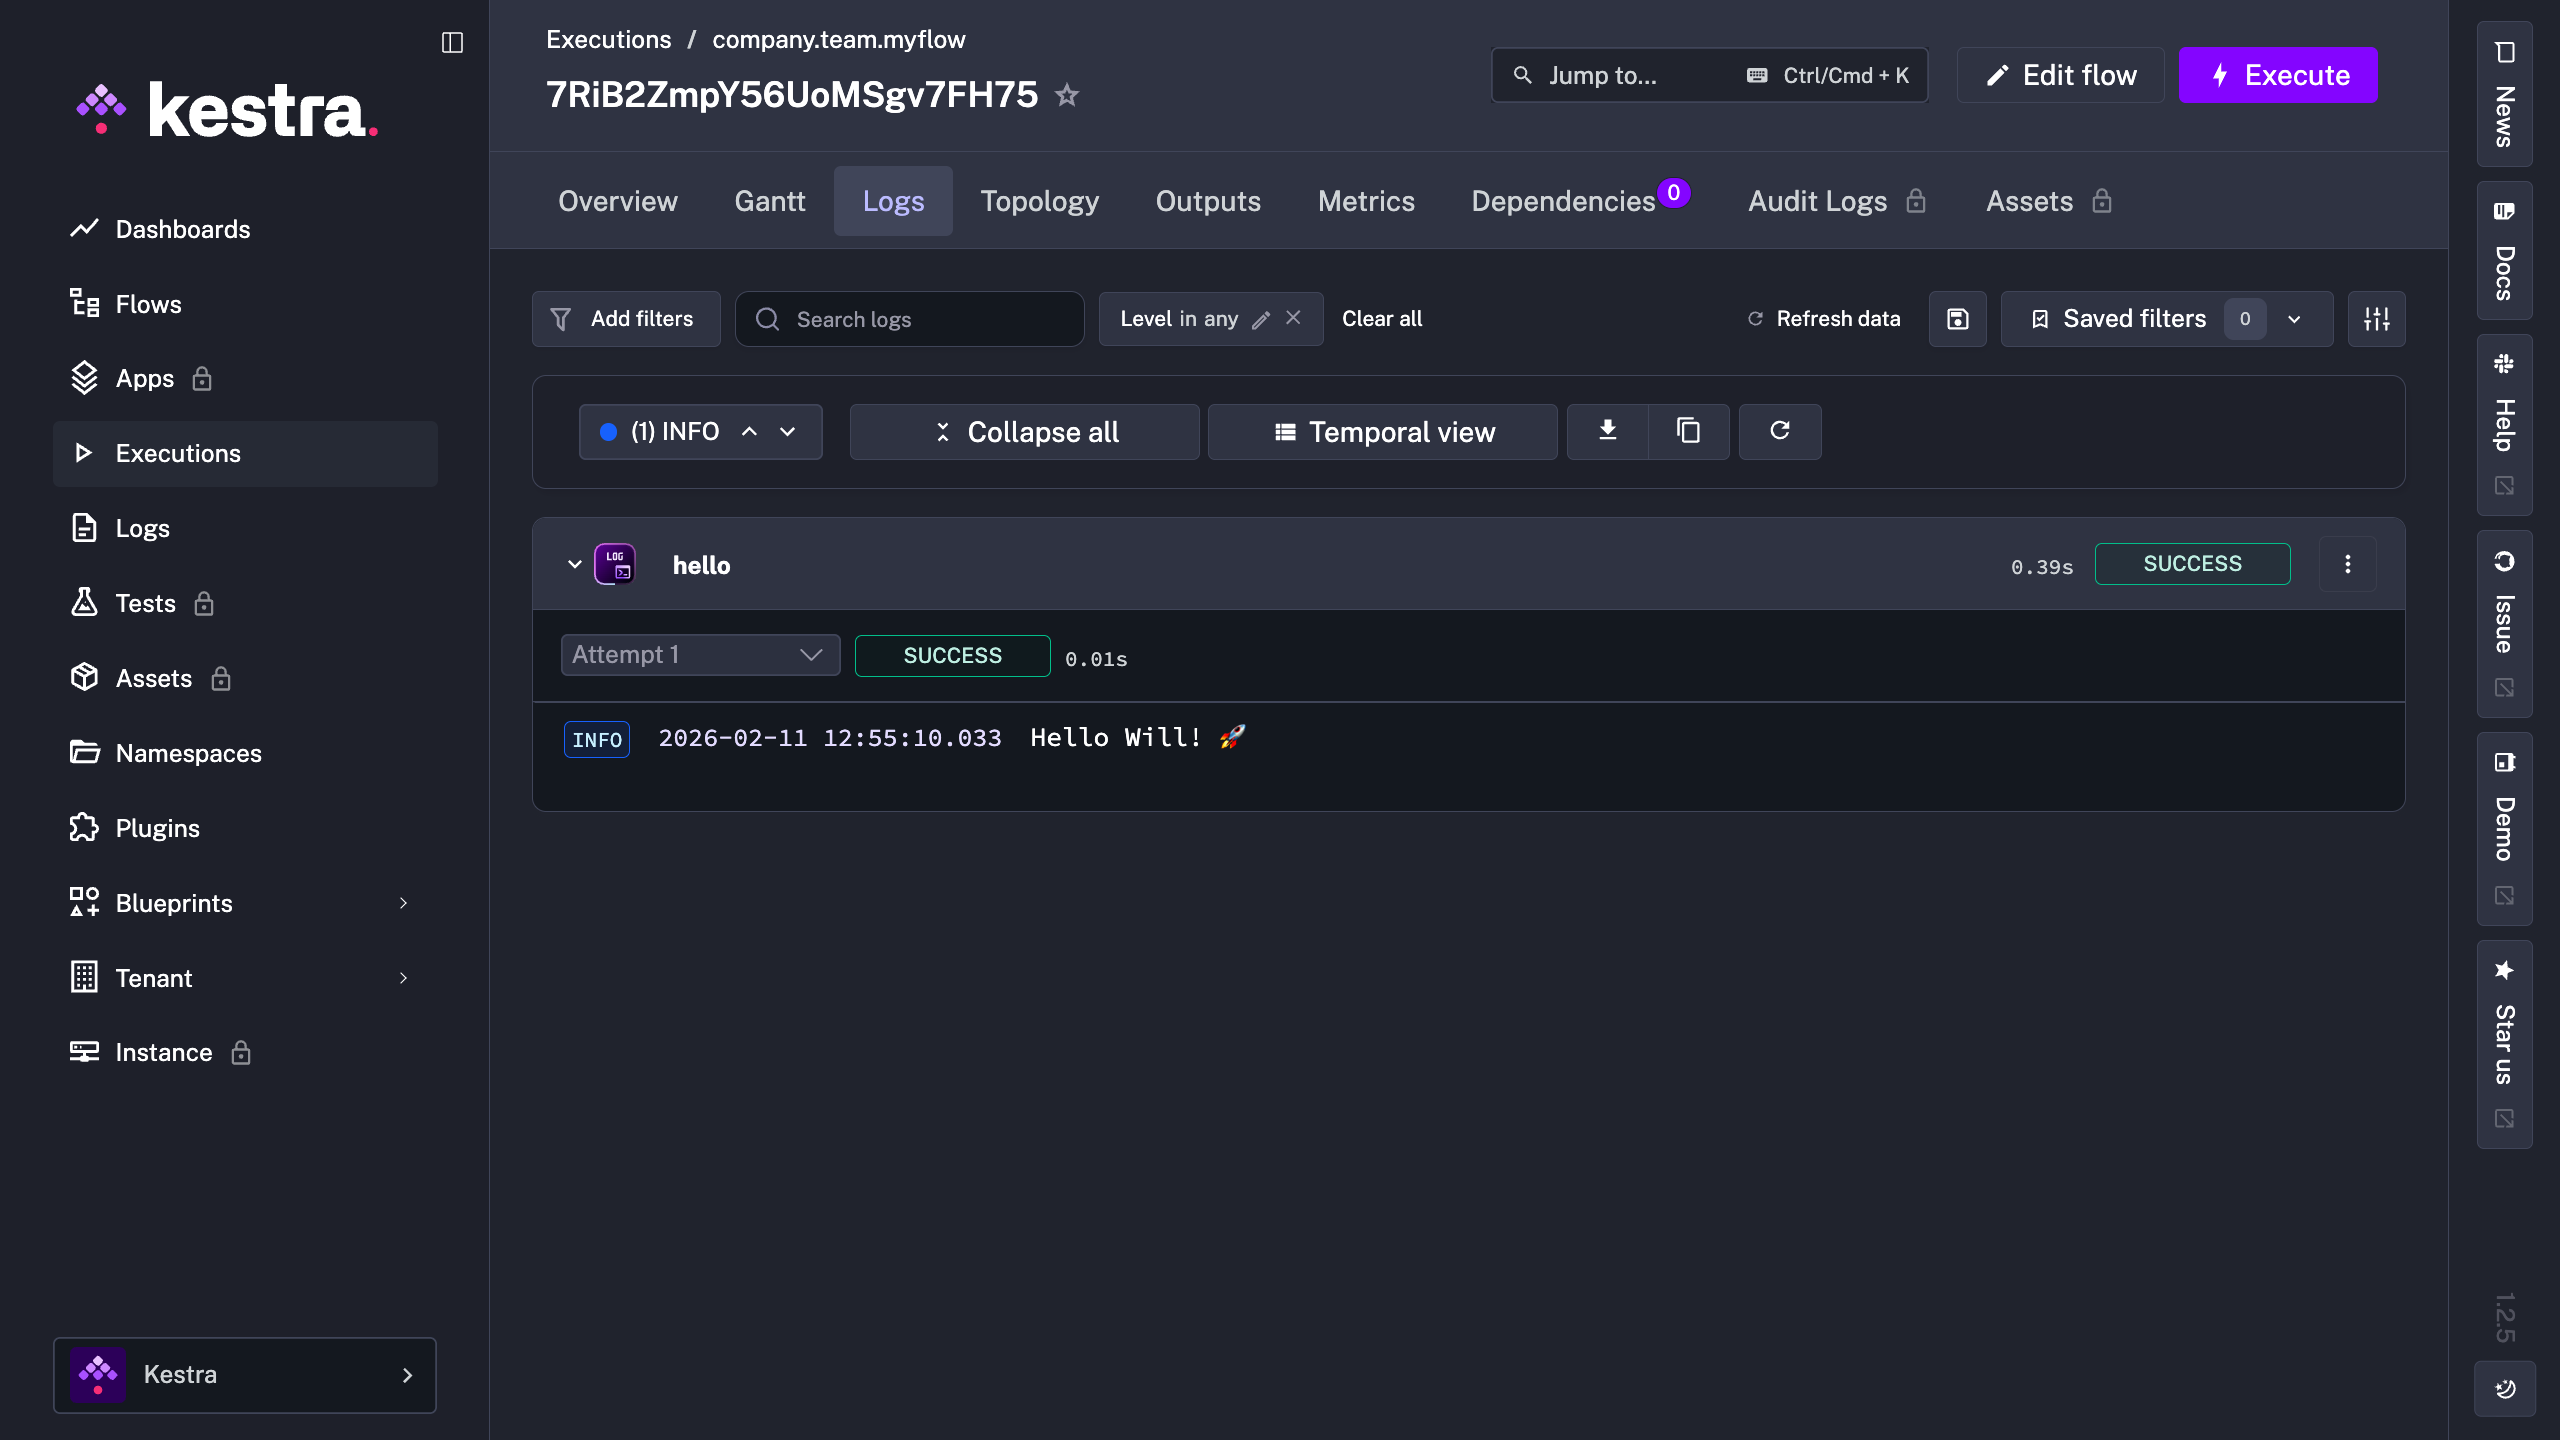The image size is (2560, 1440).
Task: Click Clear all filters link
Action: [1381, 319]
